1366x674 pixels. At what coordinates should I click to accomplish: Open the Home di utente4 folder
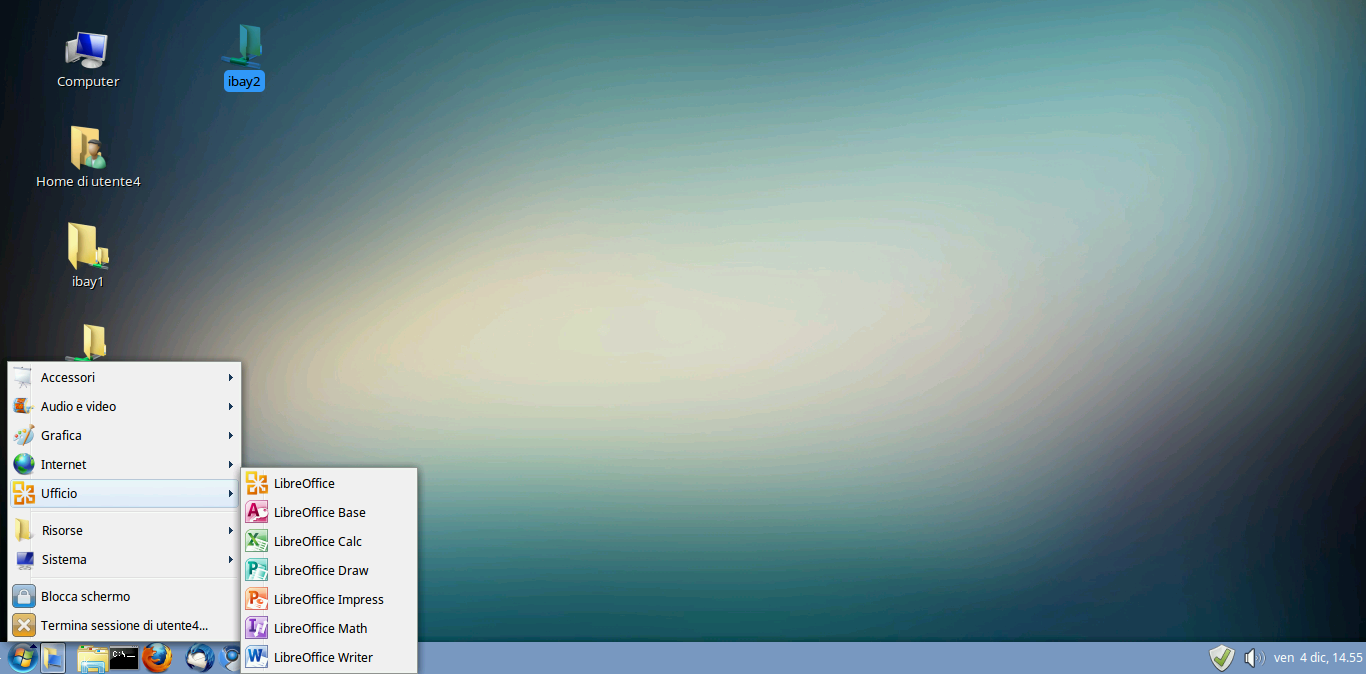point(88,158)
